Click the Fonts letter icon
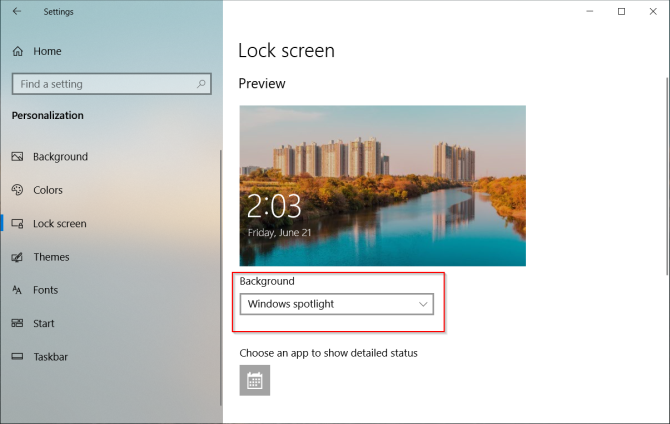 point(17,290)
